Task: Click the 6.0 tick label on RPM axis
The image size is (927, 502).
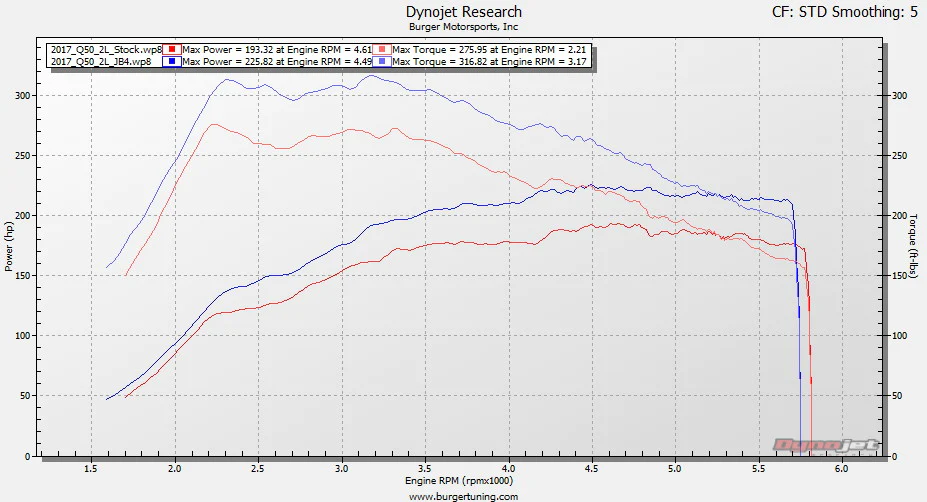Action: pos(841,469)
